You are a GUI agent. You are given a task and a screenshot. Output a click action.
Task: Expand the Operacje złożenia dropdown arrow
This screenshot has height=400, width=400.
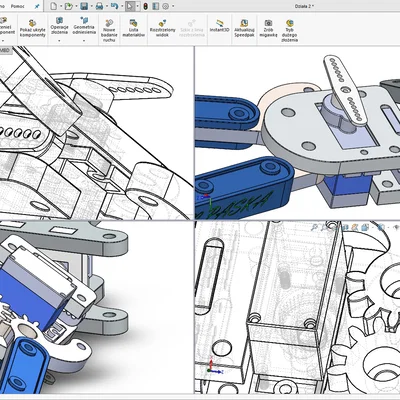(59, 41)
